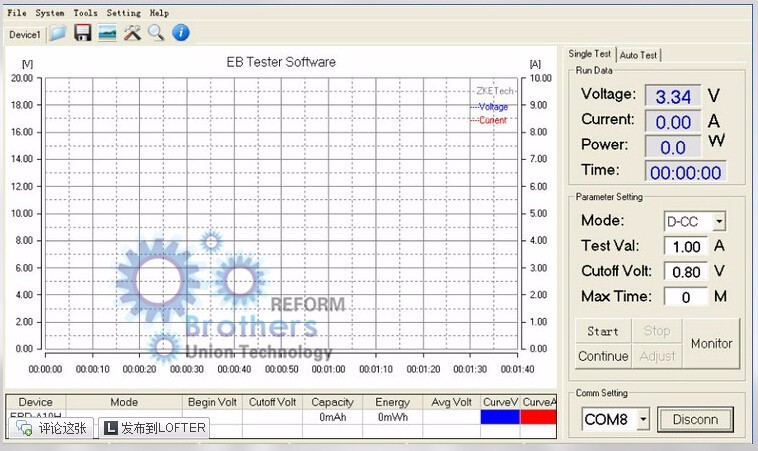Click the red Current legend entry in chart

tap(489, 120)
